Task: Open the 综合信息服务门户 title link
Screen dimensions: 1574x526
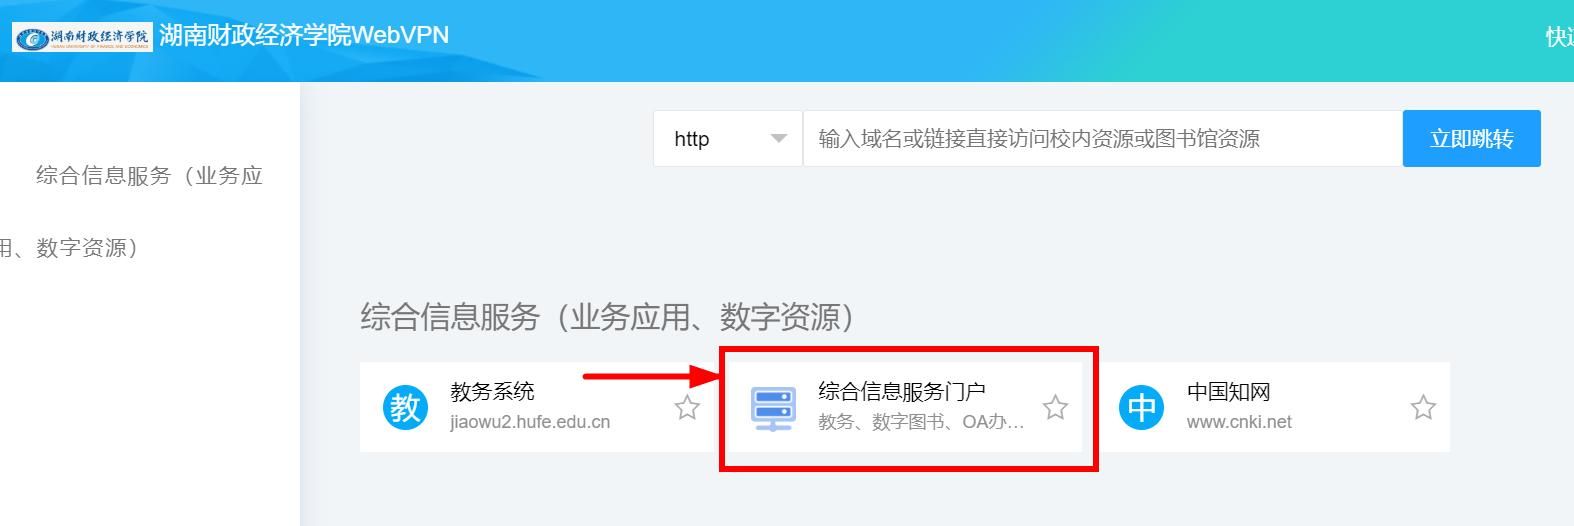Action: (x=901, y=392)
